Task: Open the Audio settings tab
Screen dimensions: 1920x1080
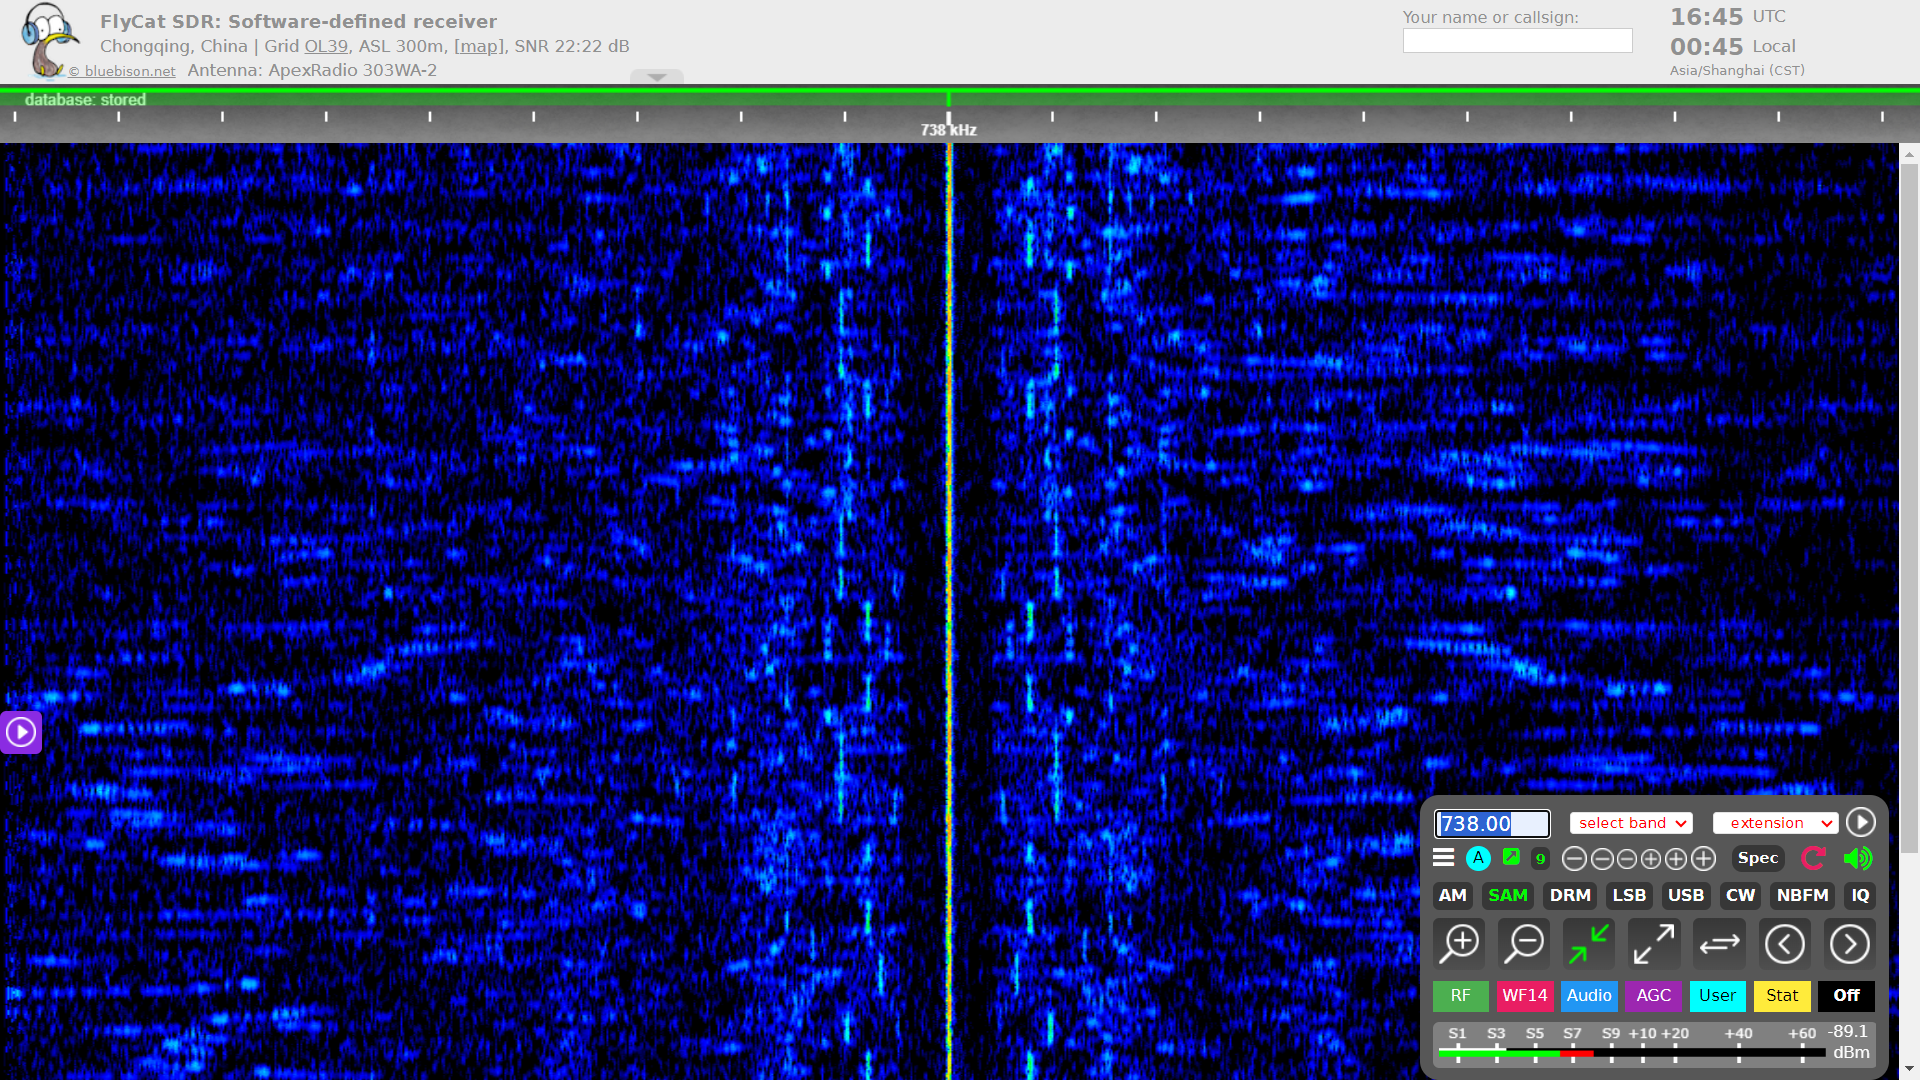Action: pos(1588,995)
